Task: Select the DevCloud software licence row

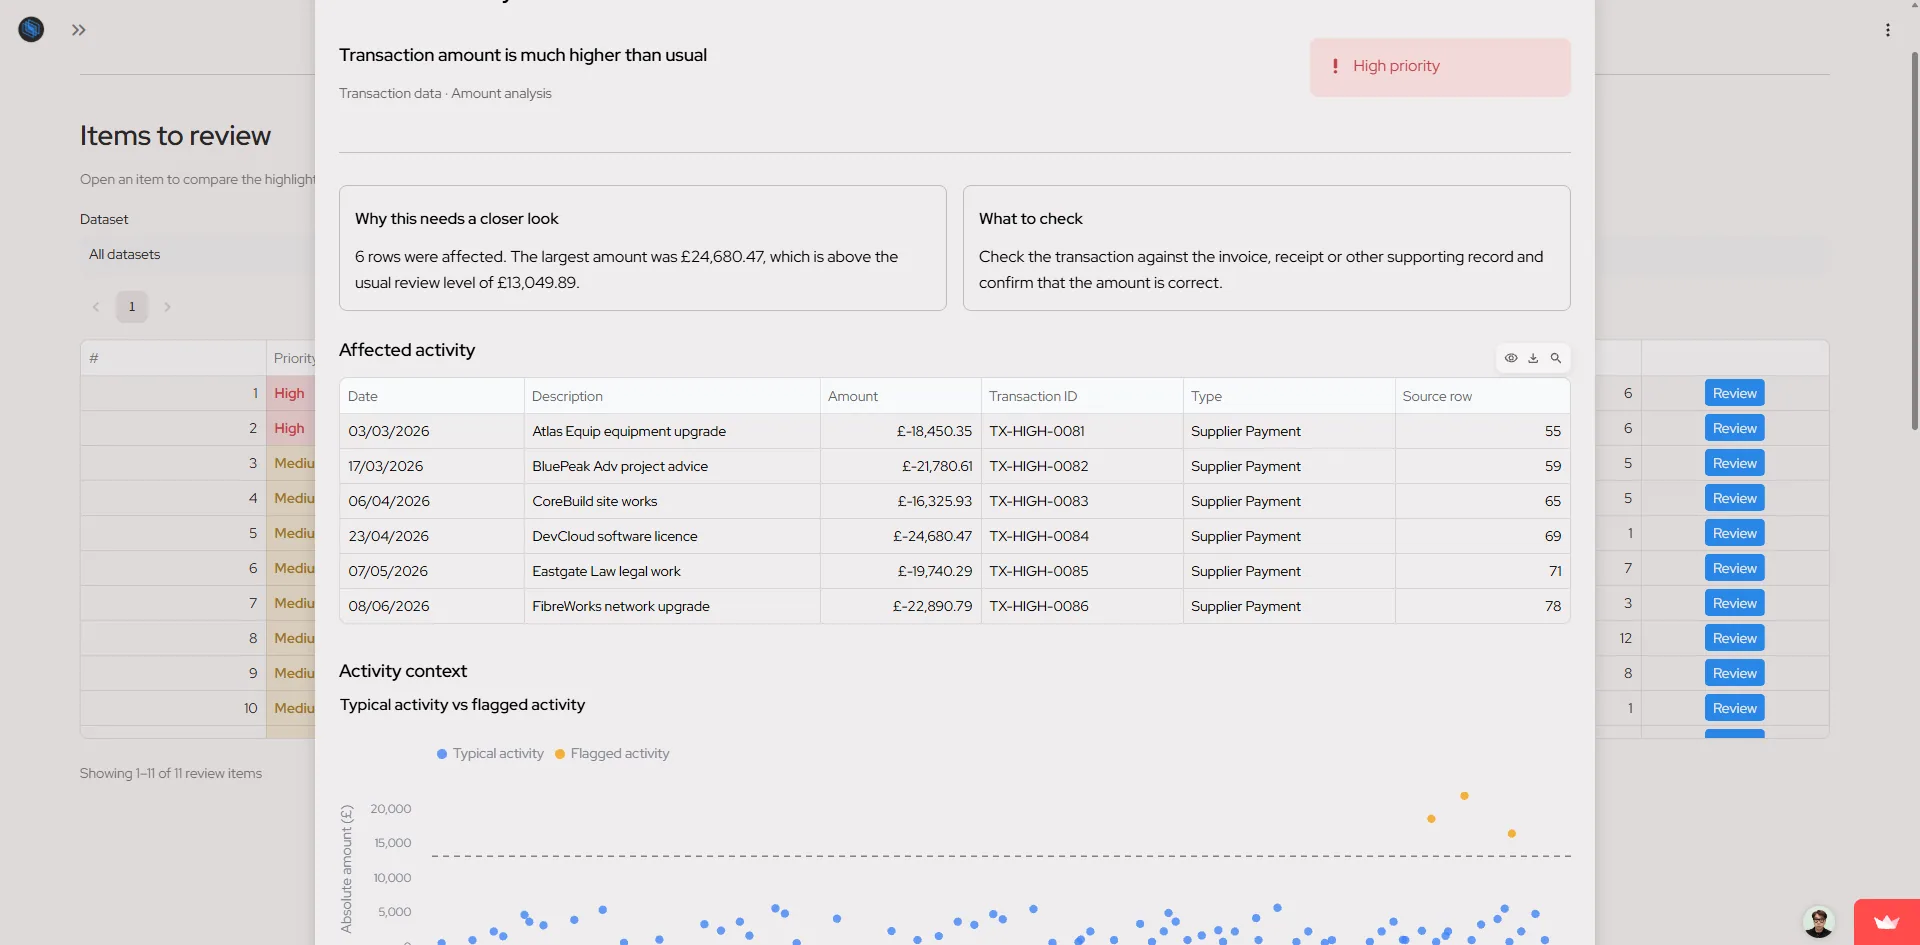Action: tap(954, 536)
